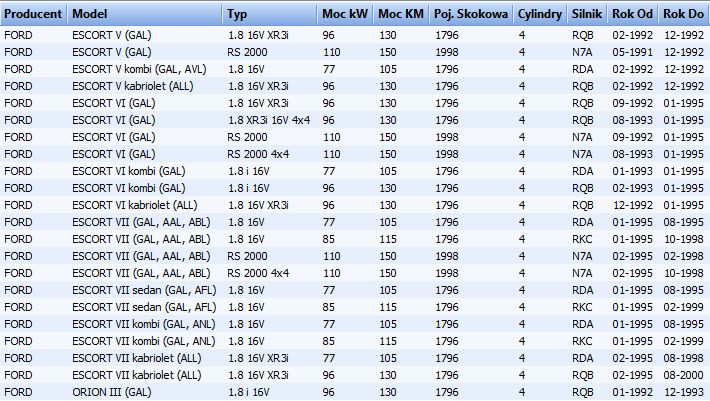Click the Cylindry column header
710x401 pixels.
(x=540, y=14)
